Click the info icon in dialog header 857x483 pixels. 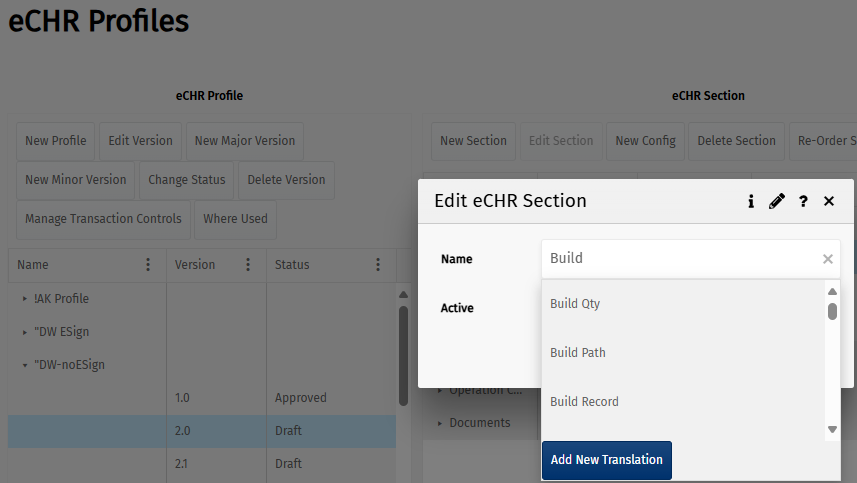tap(751, 201)
